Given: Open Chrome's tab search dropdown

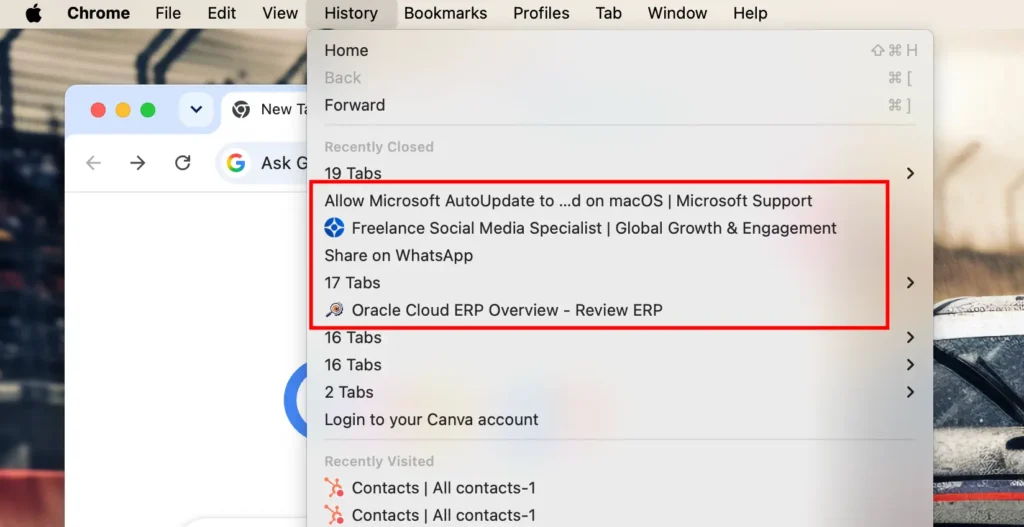Looking at the screenshot, I should 196,110.
